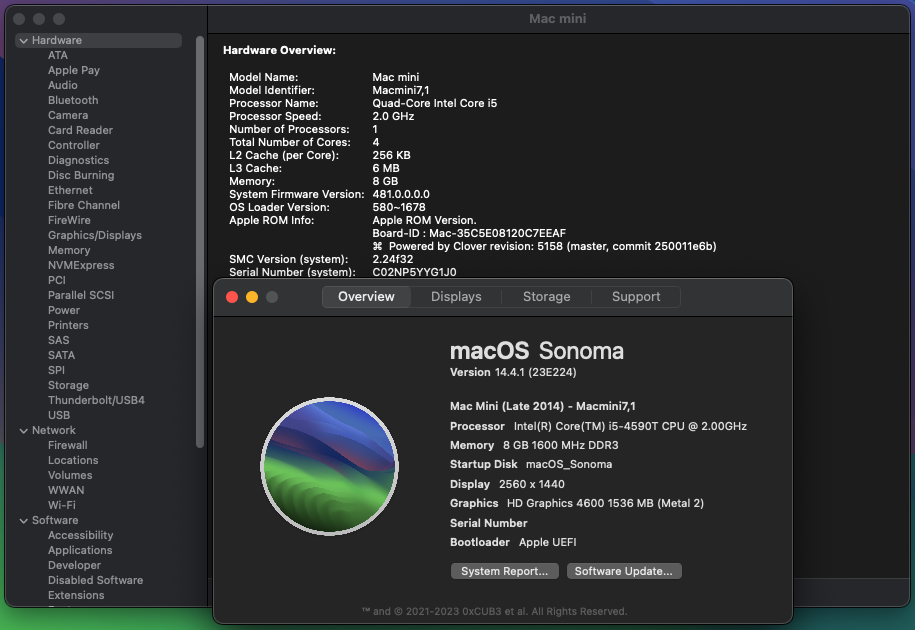Image resolution: width=915 pixels, height=630 pixels.
Task: Click the Board-ID Mac-35C5E08120C7EEAF text
Action: point(469,233)
